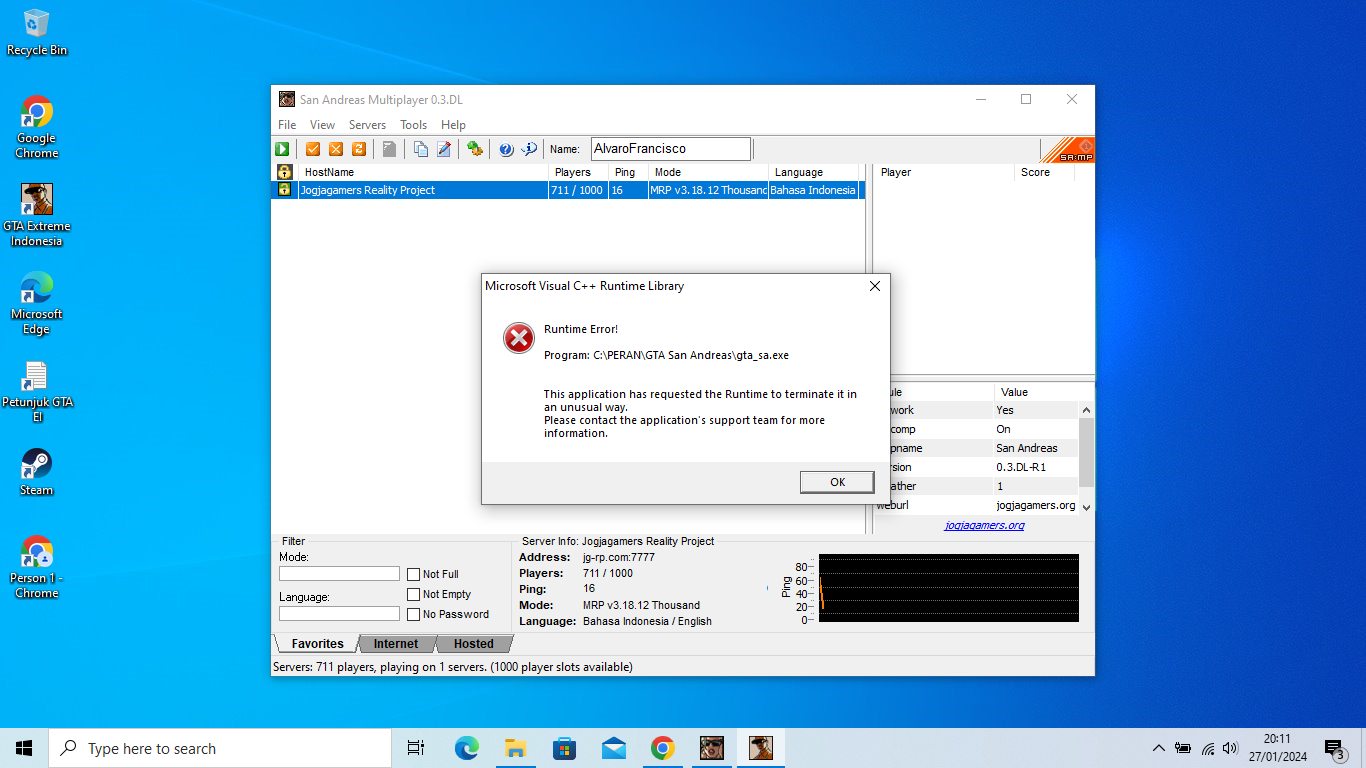Click the padlock column header icon
This screenshot has width=1366, height=768.
(284, 172)
